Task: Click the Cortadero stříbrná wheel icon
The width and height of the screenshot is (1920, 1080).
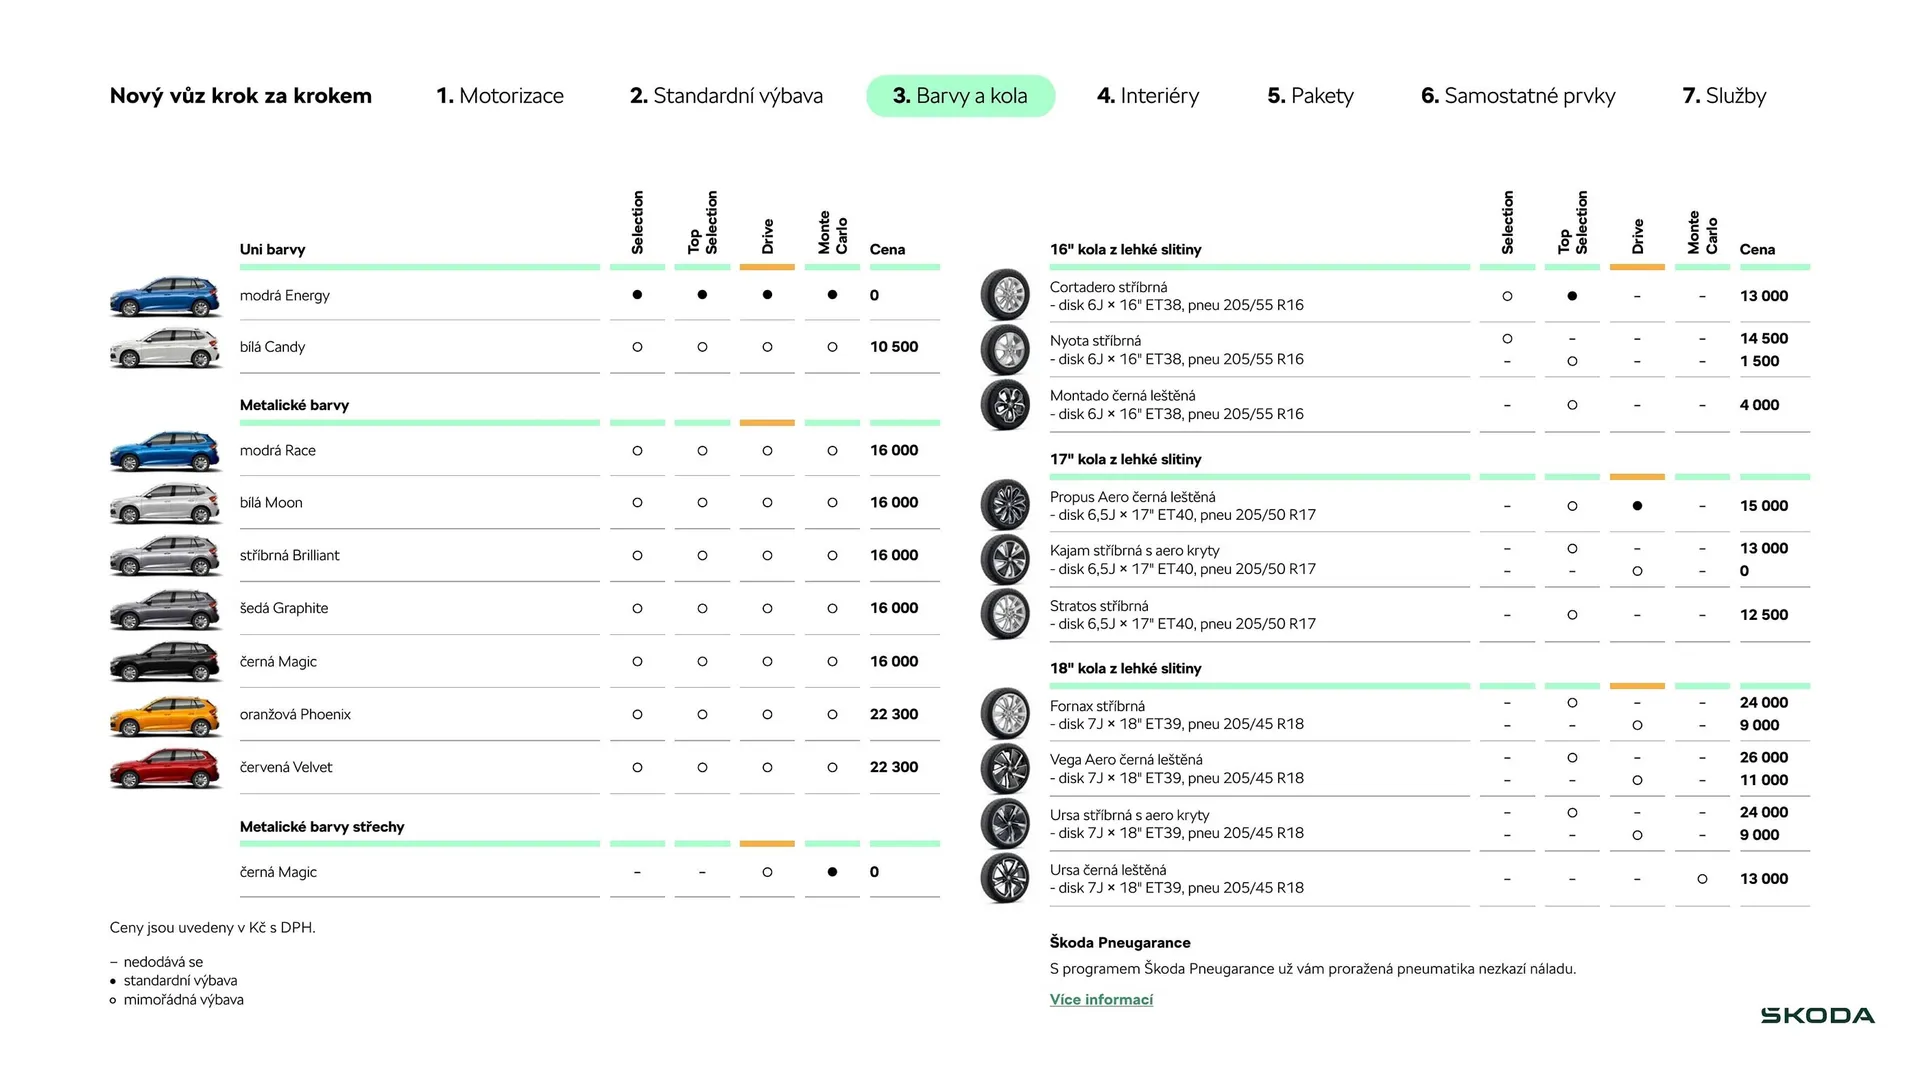Action: (x=1005, y=295)
